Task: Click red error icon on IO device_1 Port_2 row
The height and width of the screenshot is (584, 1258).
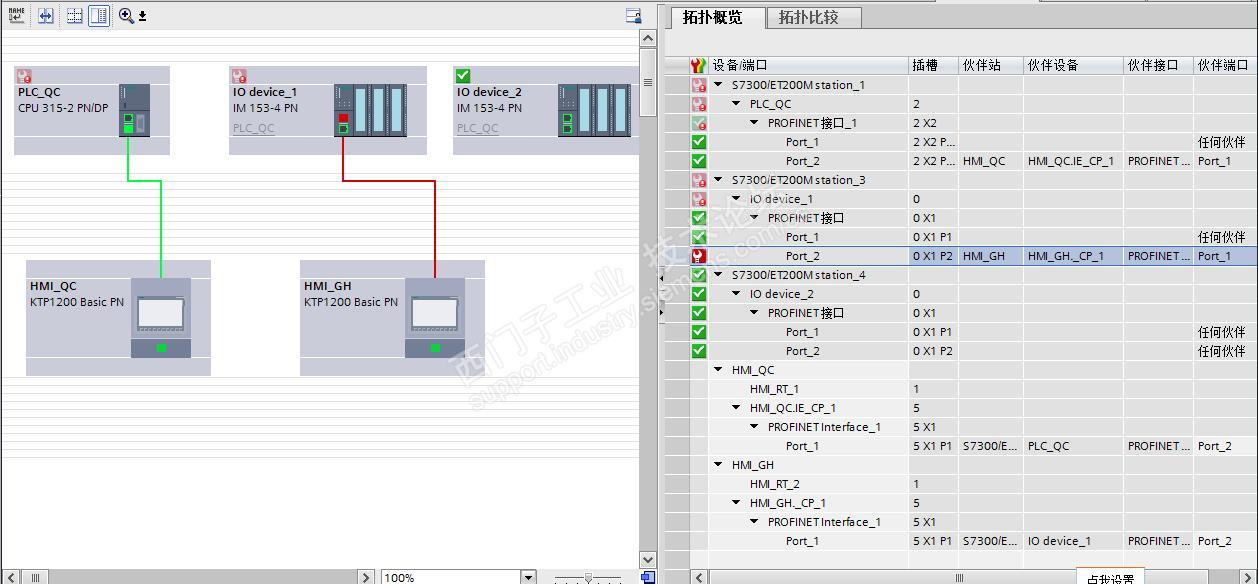Action: point(699,256)
